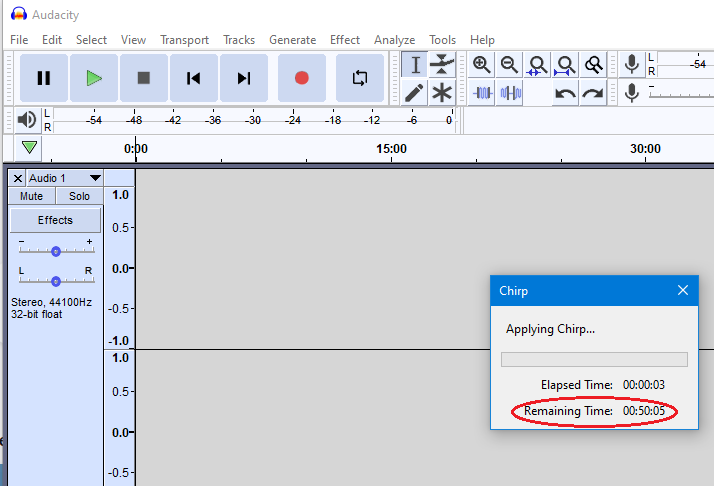Screen dimensions: 714x486
Task: Click the playback level meter at -24
Action: pos(293,120)
